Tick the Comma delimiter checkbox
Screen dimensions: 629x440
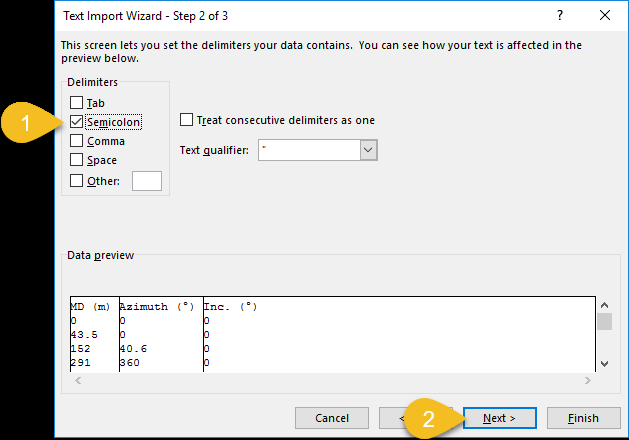tap(77, 141)
